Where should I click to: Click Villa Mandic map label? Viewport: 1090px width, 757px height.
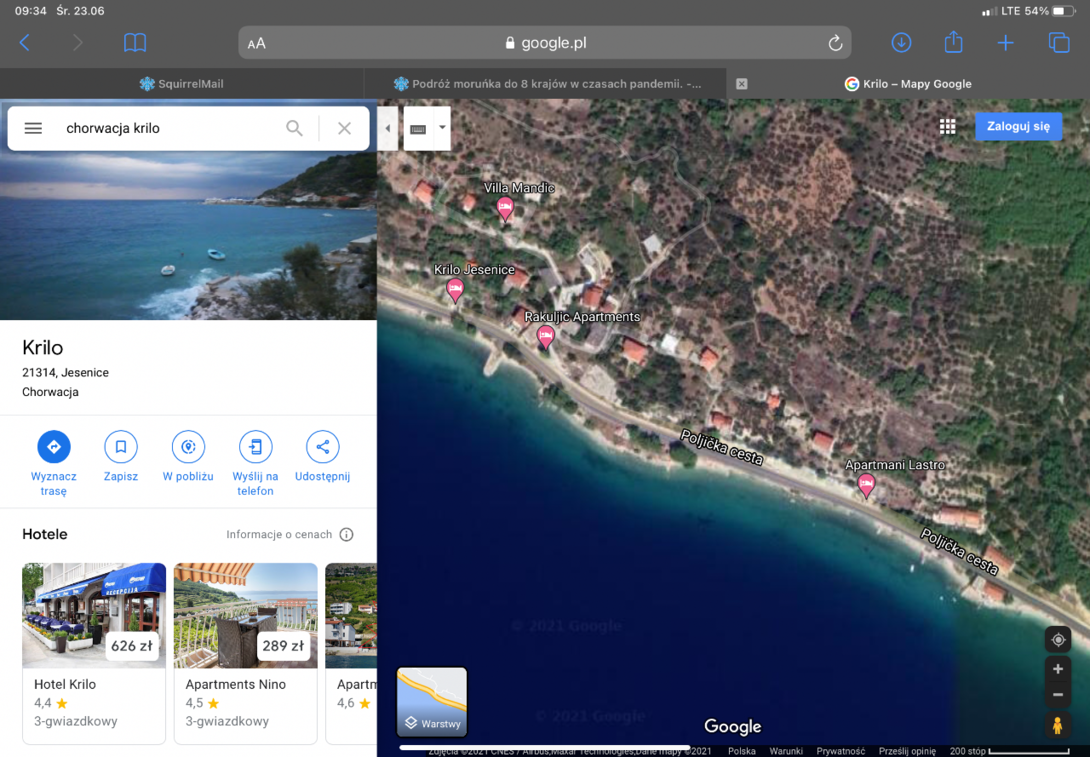coord(519,188)
